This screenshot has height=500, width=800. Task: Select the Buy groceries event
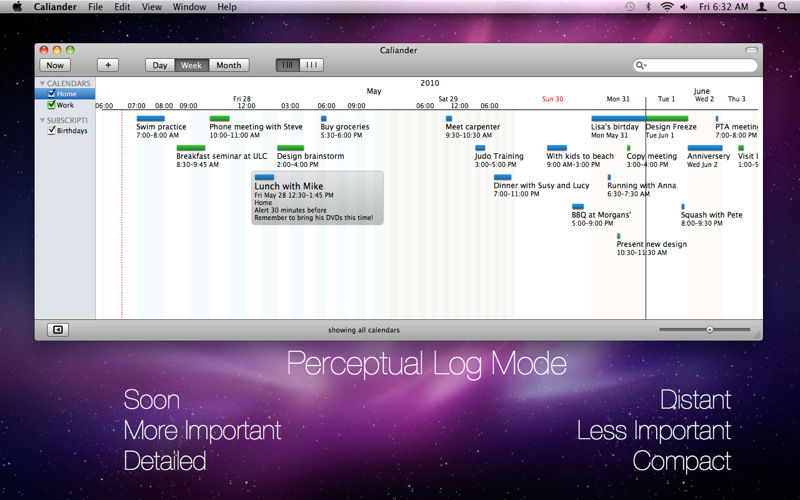tap(344, 127)
